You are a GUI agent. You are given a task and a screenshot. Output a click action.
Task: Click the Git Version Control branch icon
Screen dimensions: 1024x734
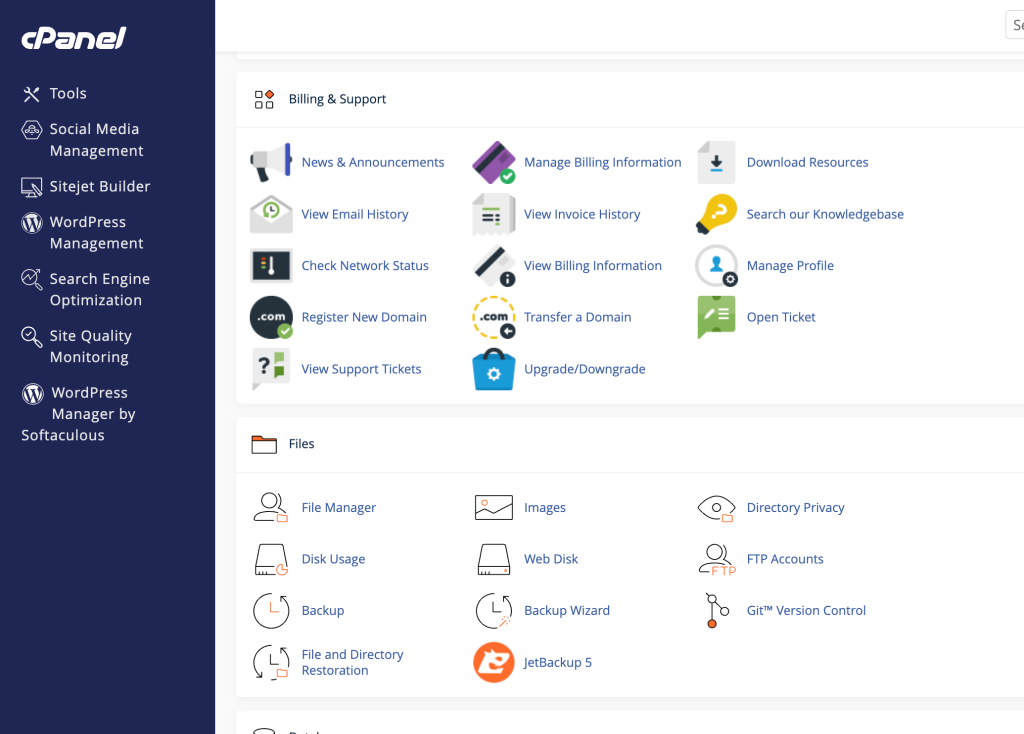coord(716,611)
